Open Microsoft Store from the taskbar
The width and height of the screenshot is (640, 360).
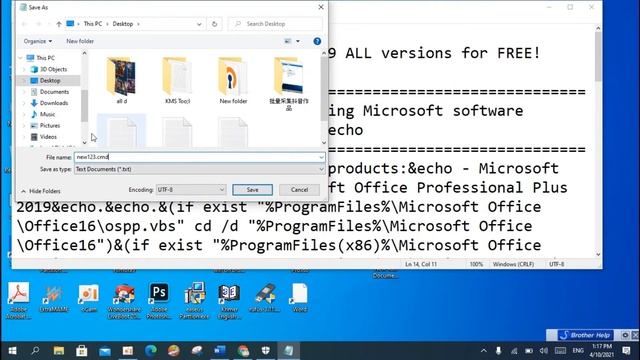click(x=82, y=351)
